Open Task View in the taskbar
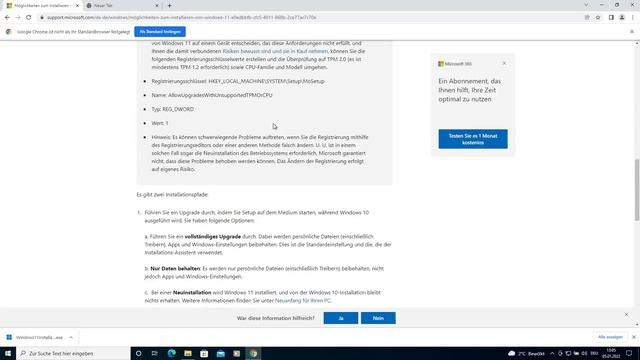 pyautogui.click(x=155, y=353)
